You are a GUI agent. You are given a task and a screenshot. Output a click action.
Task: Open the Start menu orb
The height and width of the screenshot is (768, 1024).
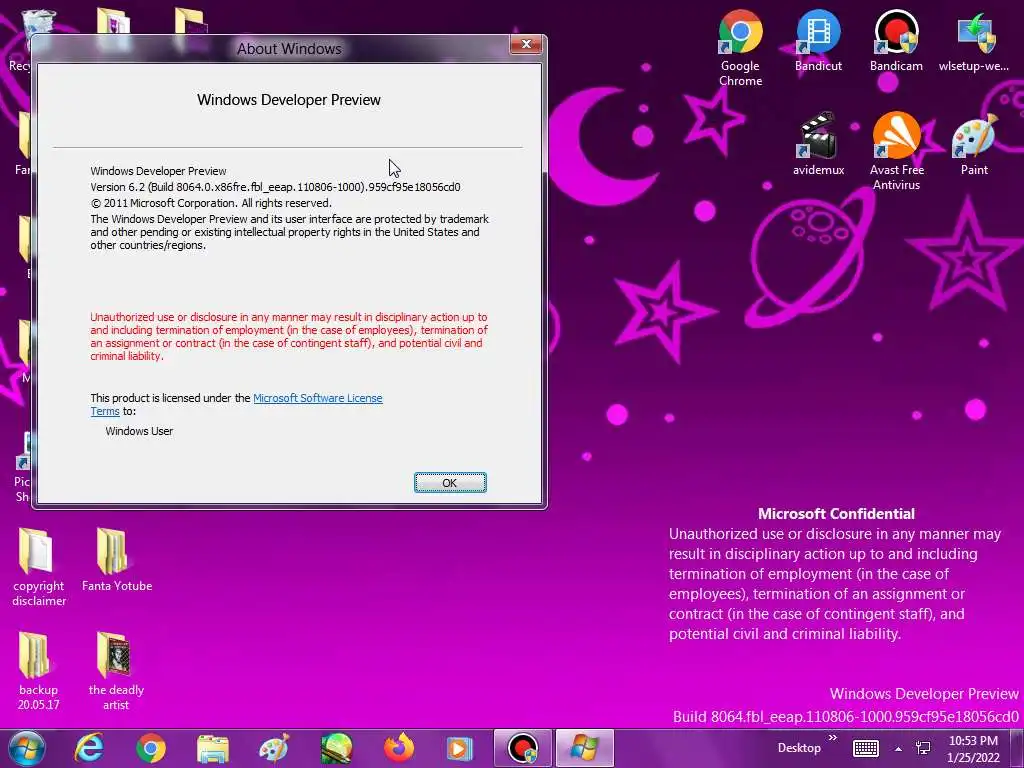(26, 748)
